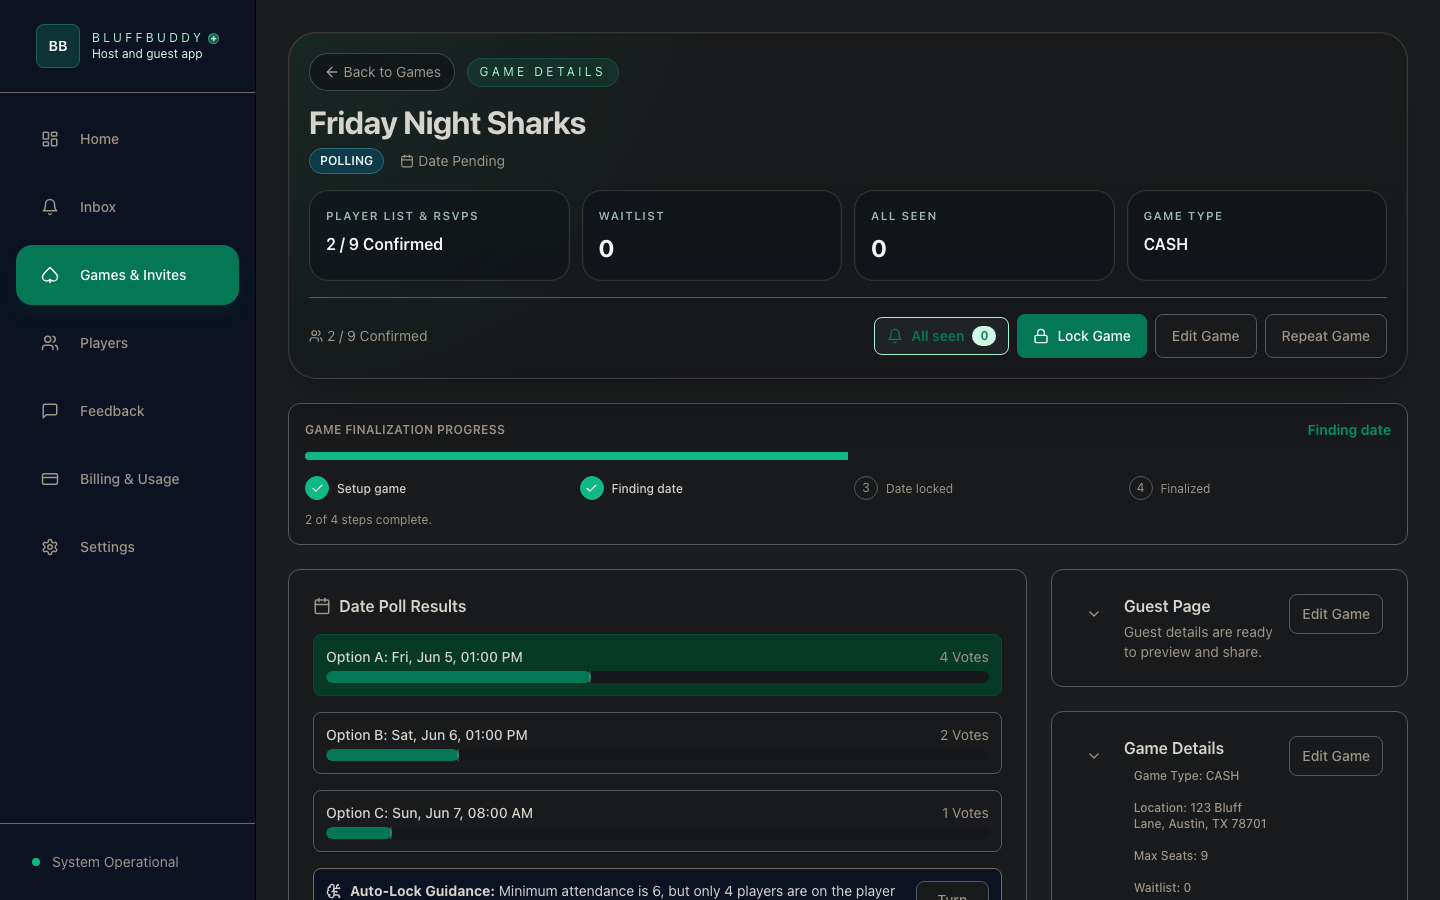Select Option B: Sat, Jun 6, 01:00 PM
1440x900 pixels.
pos(657,743)
